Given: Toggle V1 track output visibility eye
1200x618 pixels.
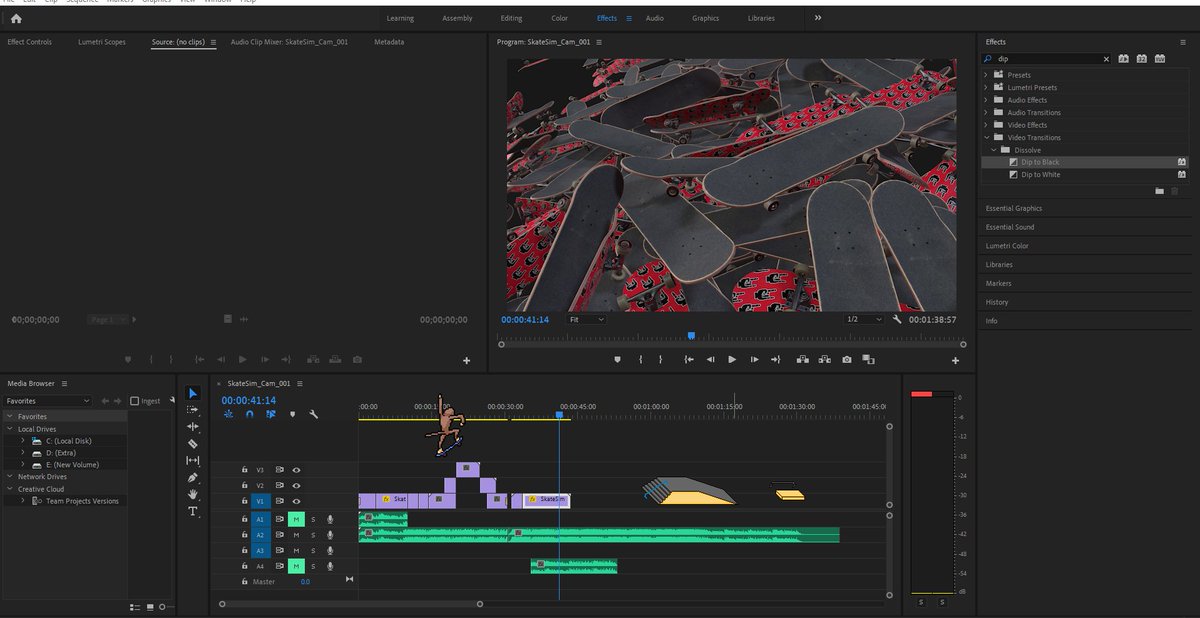Looking at the screenshot, I should point(297,501).
